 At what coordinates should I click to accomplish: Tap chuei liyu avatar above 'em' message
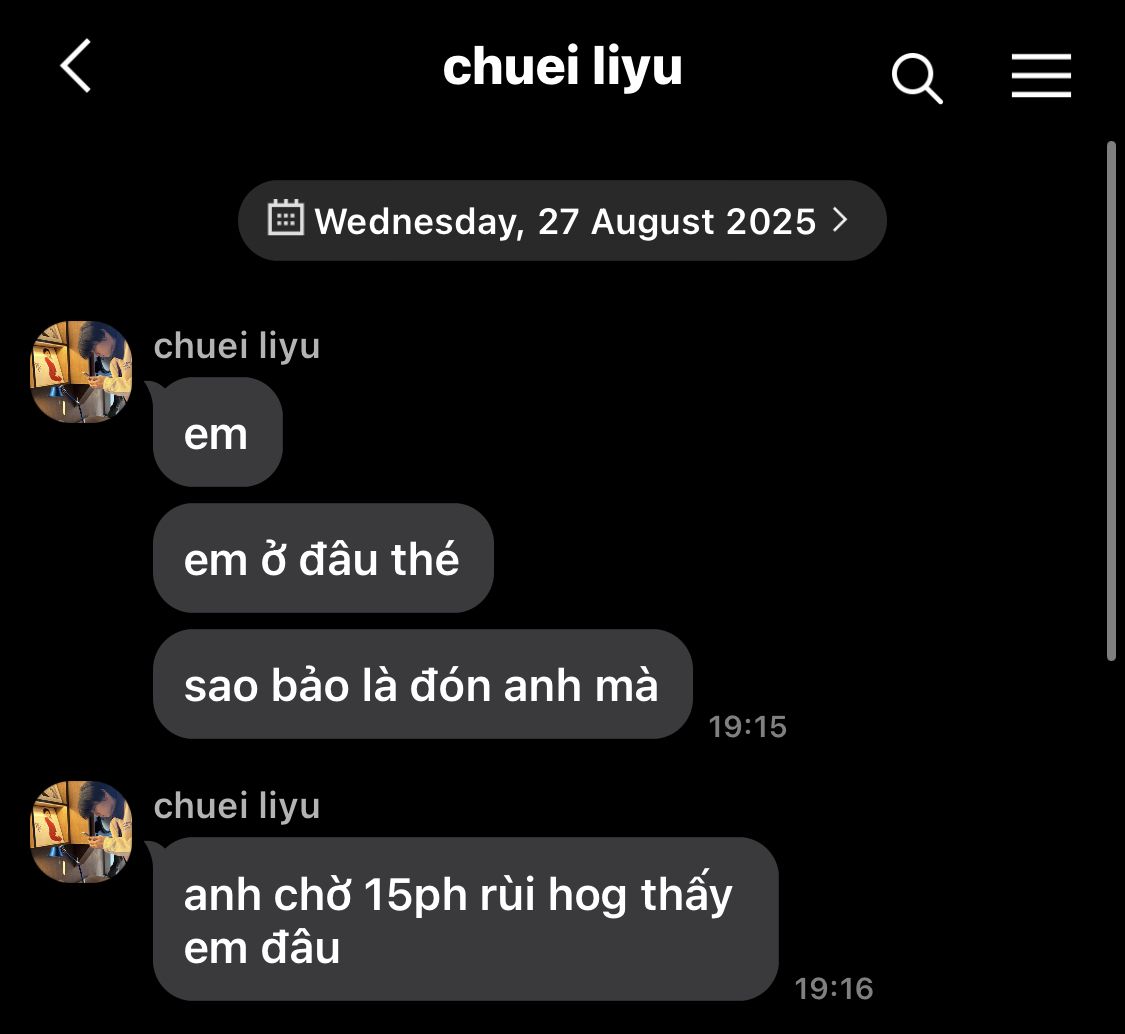pyautogui.click(x=81, y=372)
